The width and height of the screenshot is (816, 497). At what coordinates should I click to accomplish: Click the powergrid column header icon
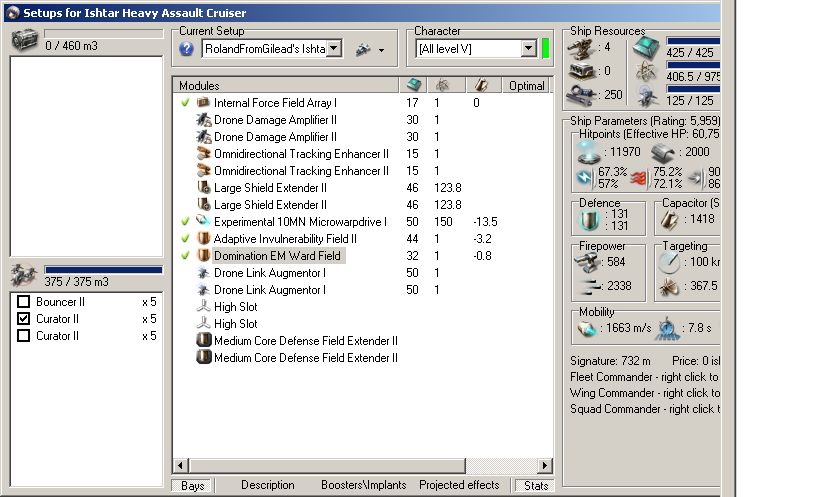pos(442,85)
